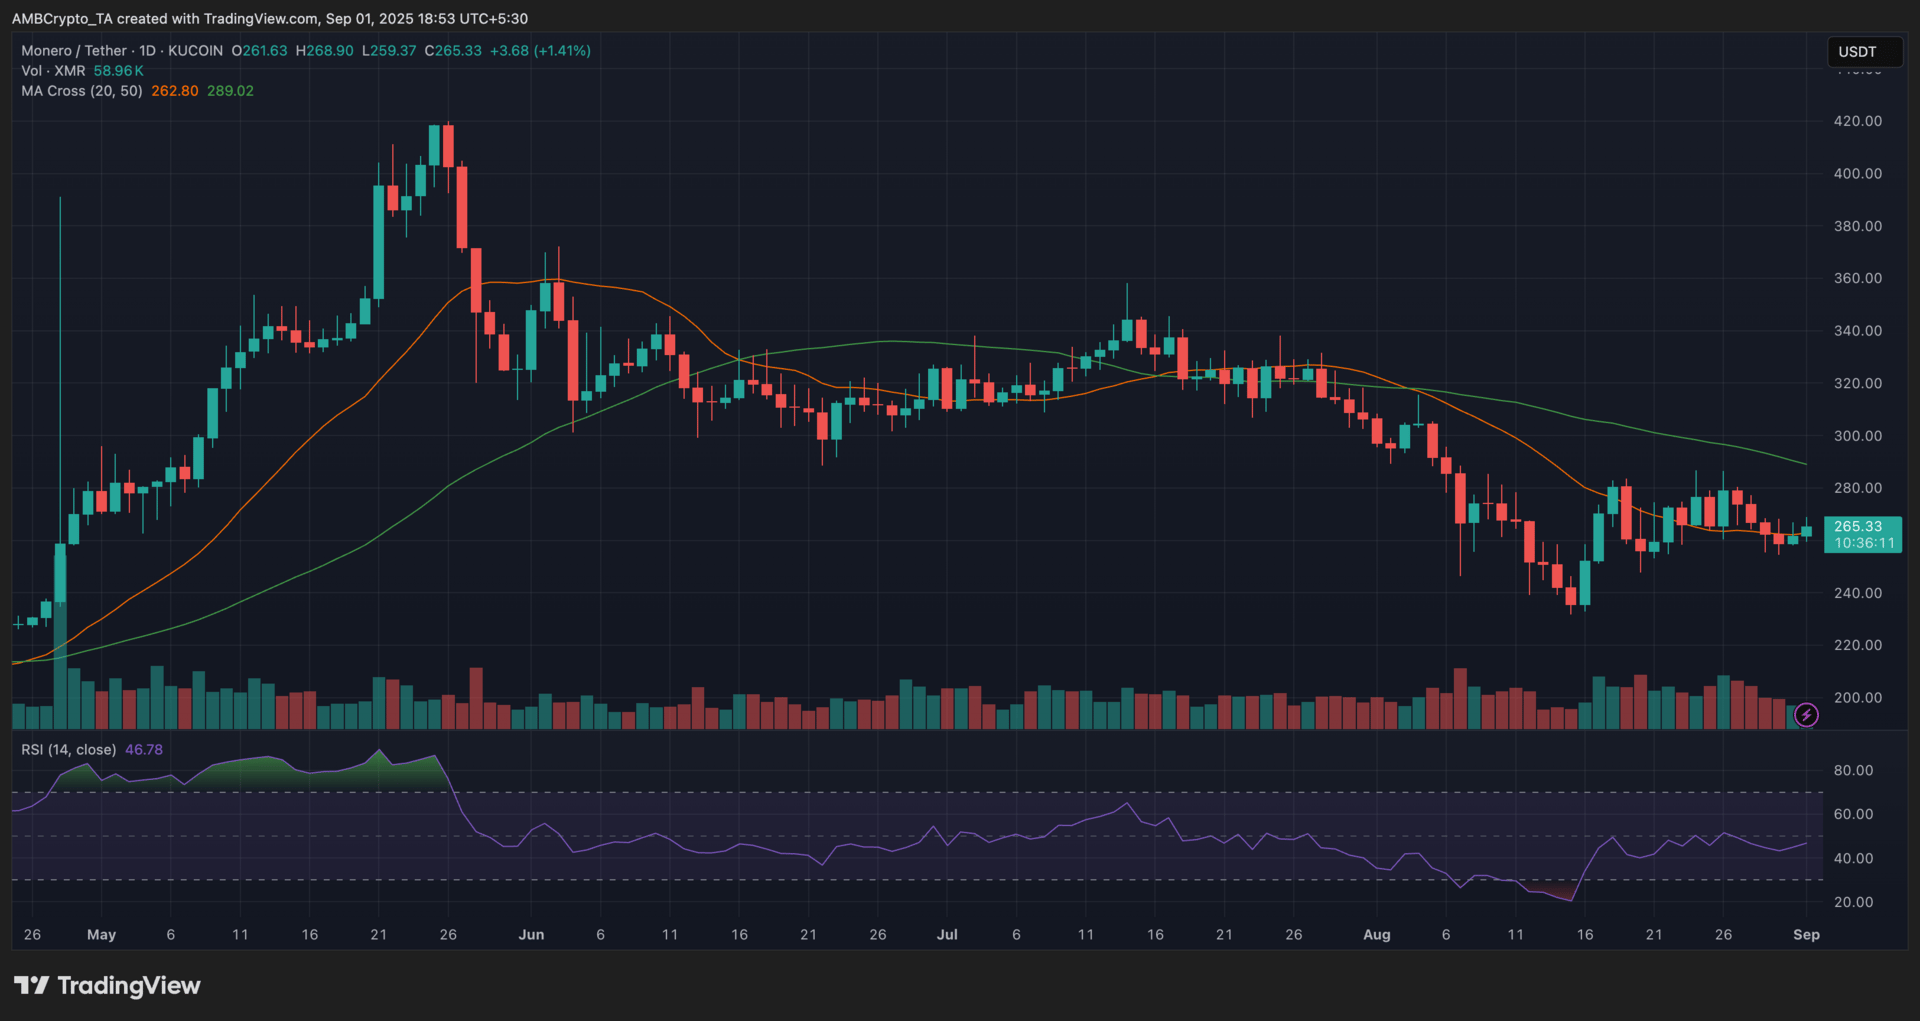Click the 360.00 price axis label
Image resolution: width=1920 pixels, height=1021 pixels.
(x=1858, y=278)
